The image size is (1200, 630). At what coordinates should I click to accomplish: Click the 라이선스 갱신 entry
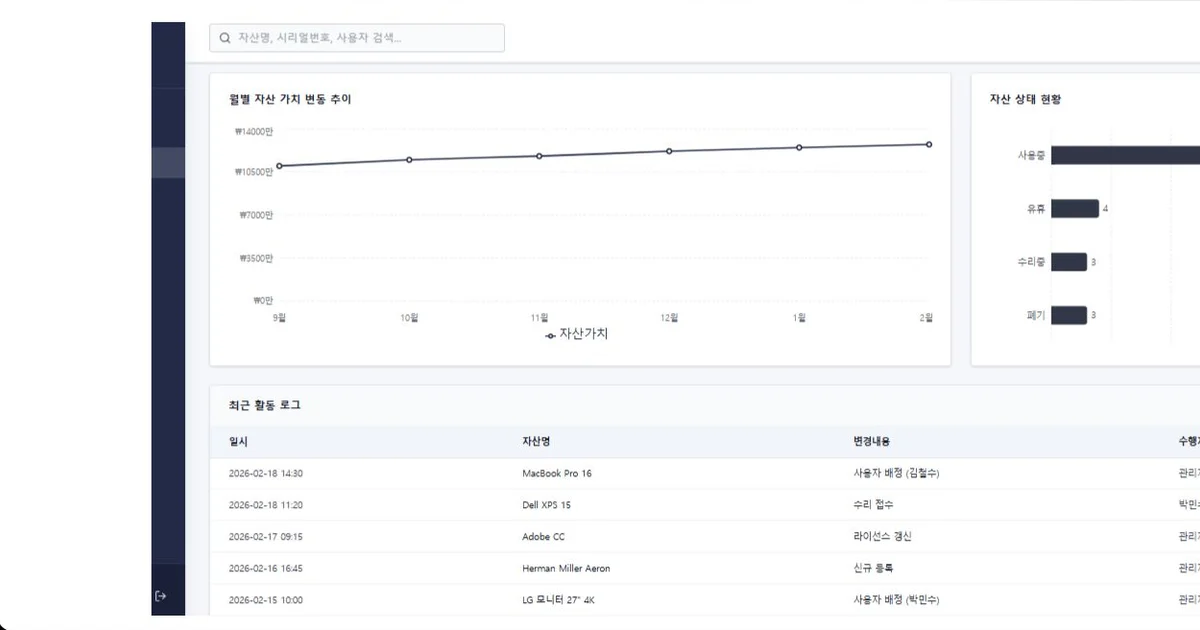pyautogui.click(x=882, y=537)
